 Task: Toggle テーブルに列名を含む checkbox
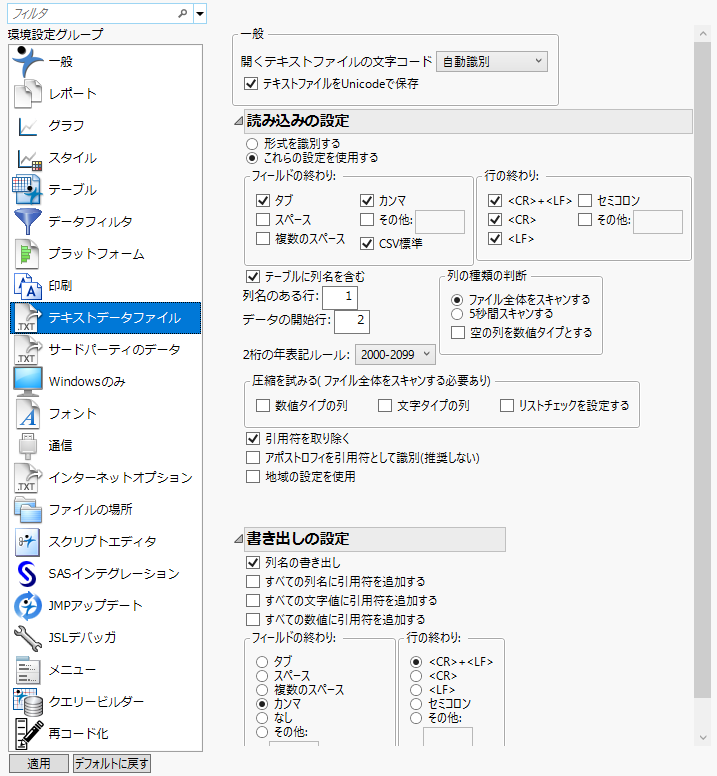(x=253, y=277)
